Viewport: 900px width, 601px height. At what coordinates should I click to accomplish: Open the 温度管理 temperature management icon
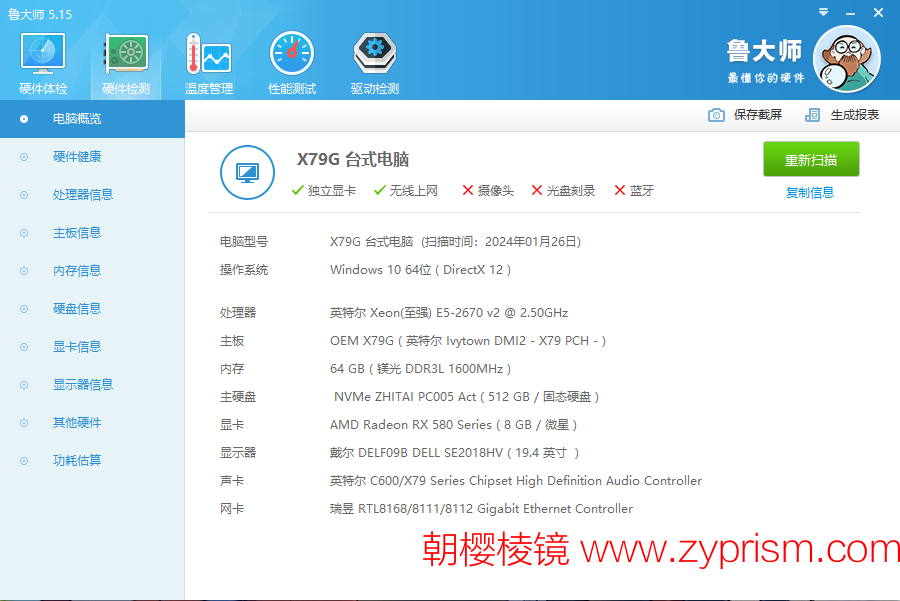pos(209,55)
